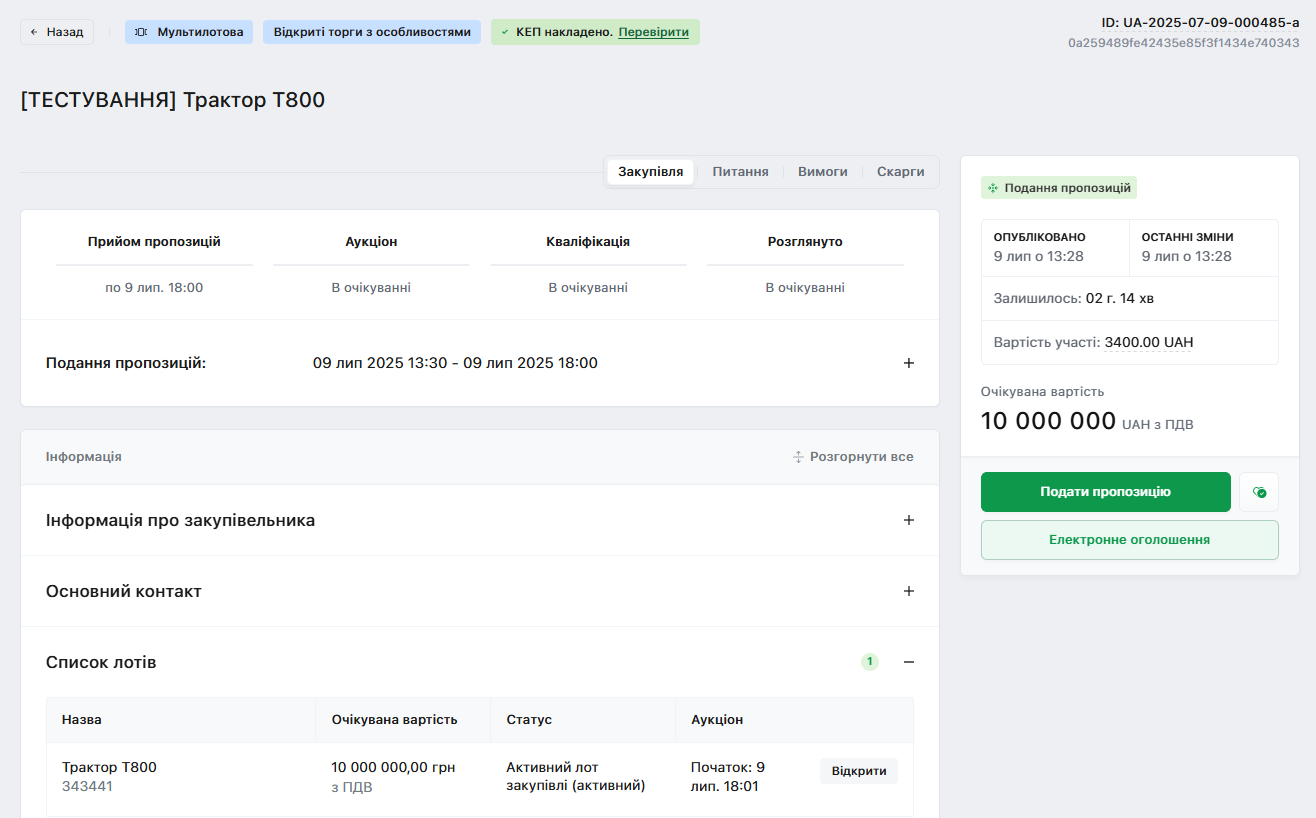1316x818 pixels.
Task: Switch to the Питання tab
Action: coord(740,172)
